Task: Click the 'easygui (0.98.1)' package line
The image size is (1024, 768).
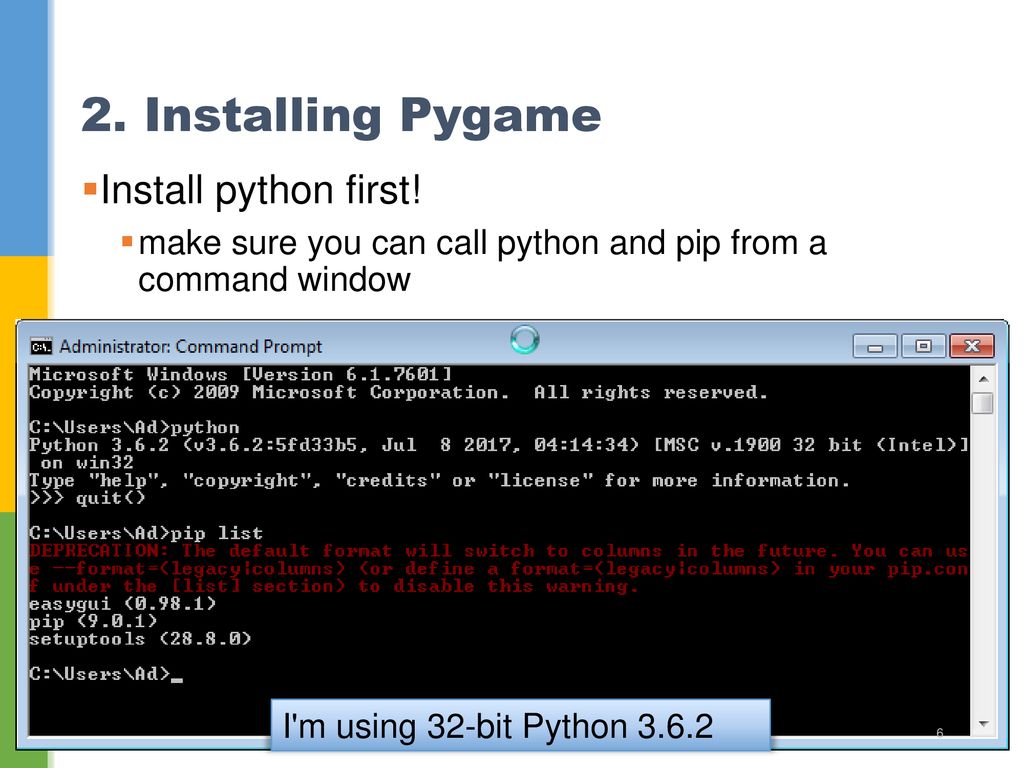Action: click(123, 604)
